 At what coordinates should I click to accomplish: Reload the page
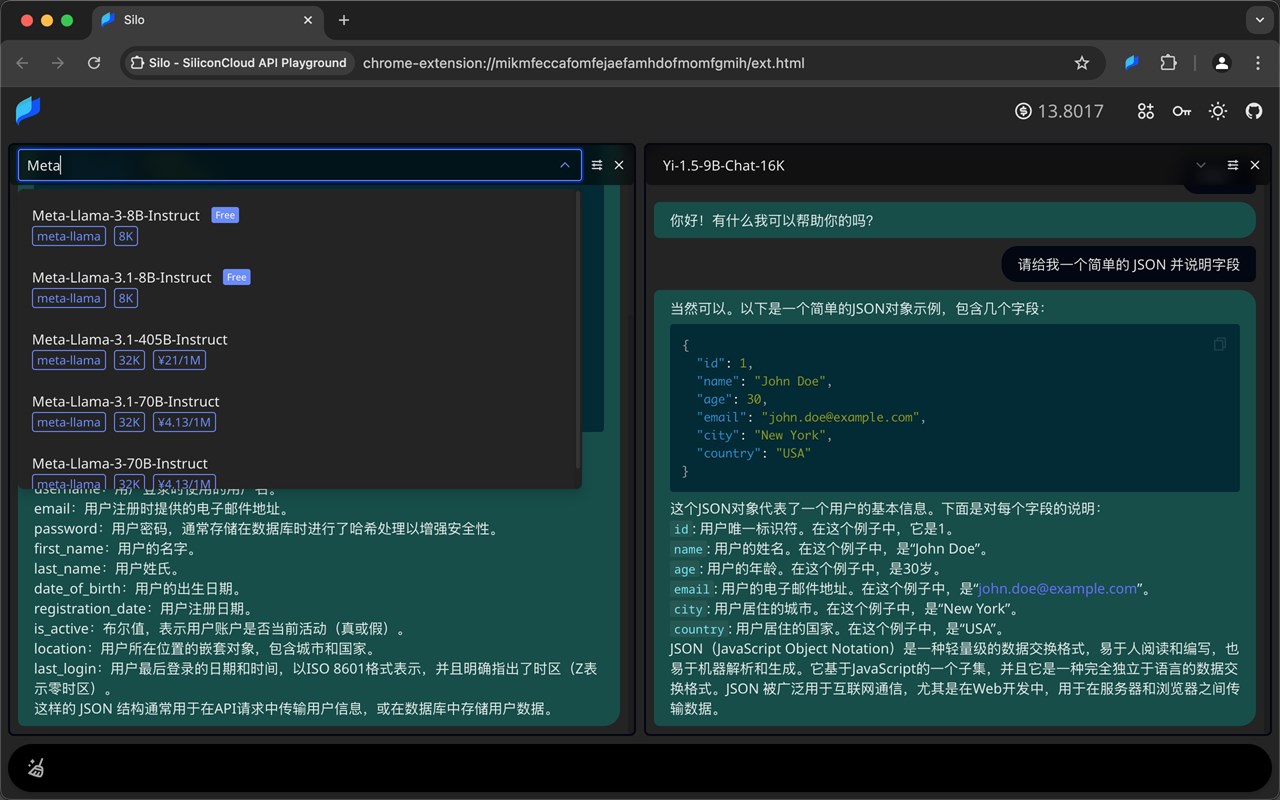coord(94,63)
